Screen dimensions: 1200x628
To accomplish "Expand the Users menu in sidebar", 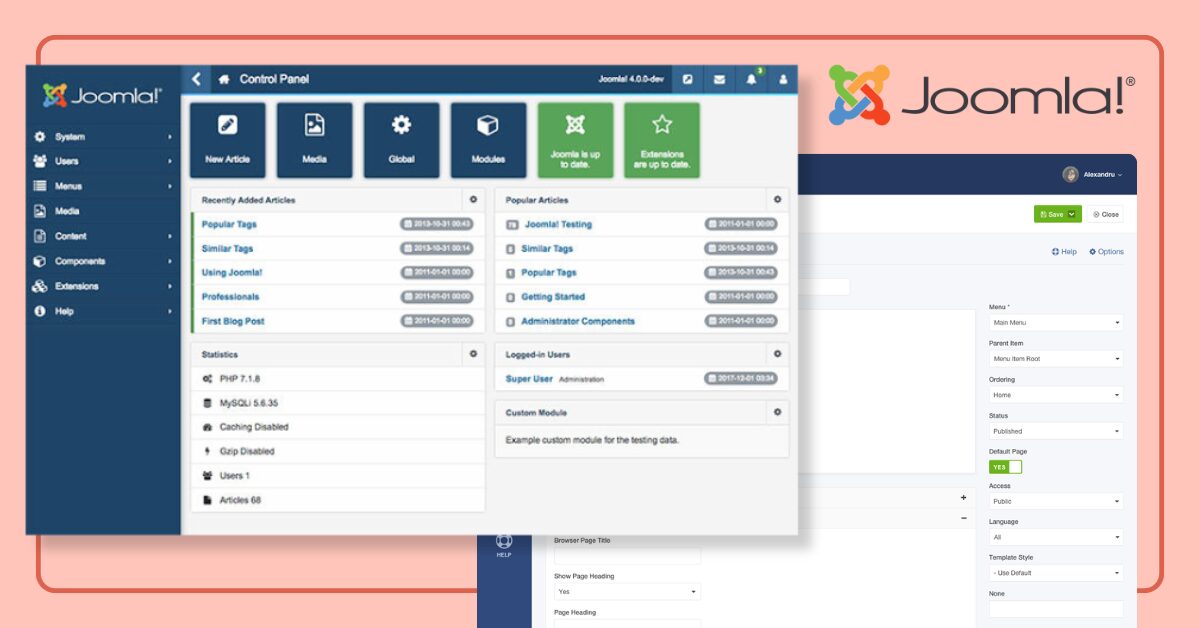I will tap(104, 161).
